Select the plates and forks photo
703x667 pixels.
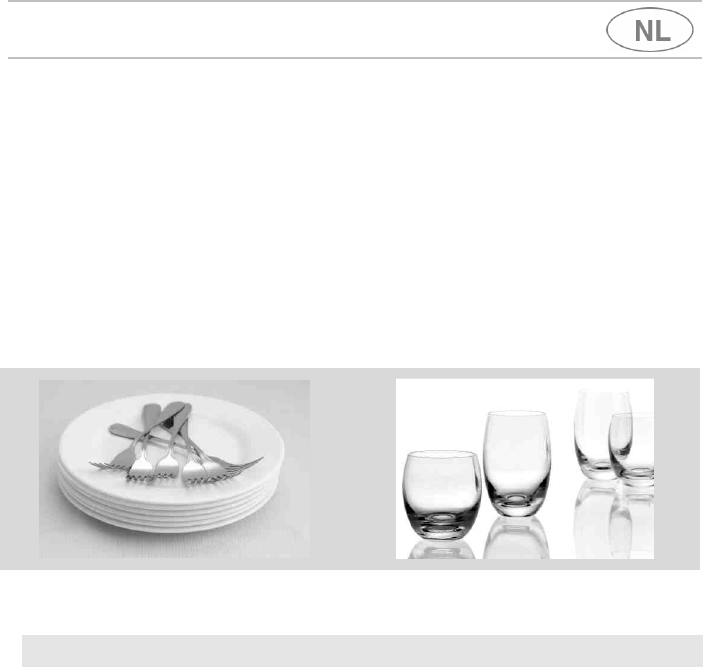(174, 469)
